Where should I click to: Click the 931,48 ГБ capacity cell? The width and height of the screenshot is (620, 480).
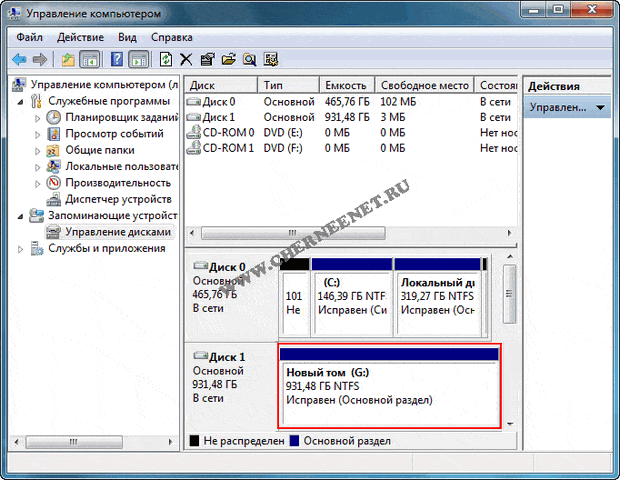point(347,117)
